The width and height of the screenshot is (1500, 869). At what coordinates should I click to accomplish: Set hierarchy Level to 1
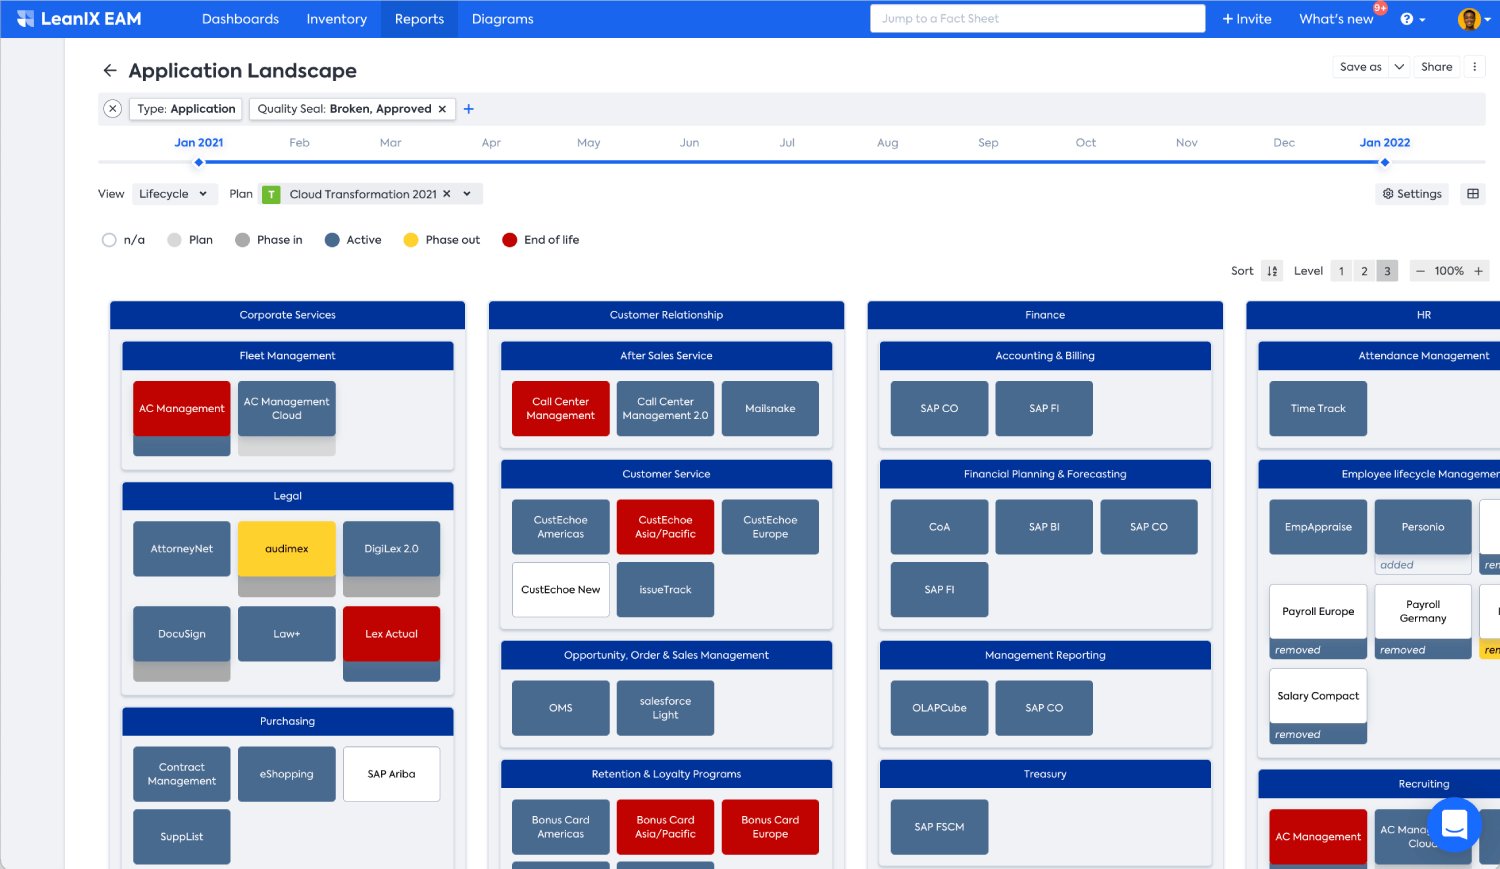pos(1341,271)
